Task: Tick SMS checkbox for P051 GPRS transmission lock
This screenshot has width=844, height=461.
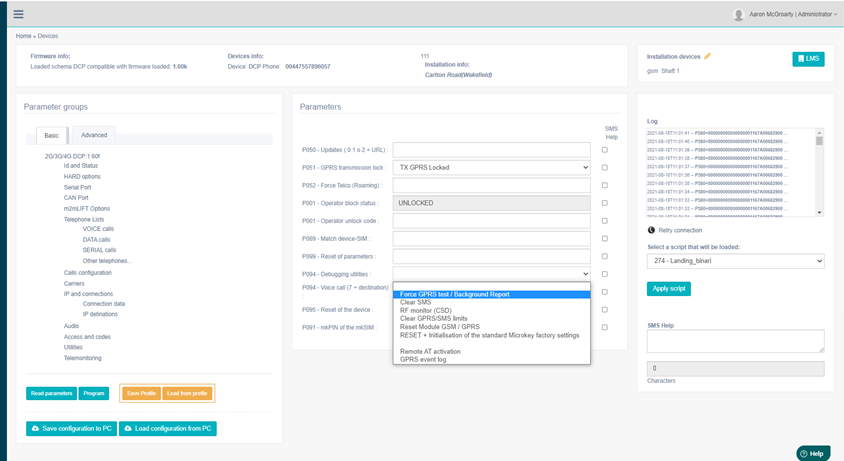Action: pyautogui.click(x=604, y=167)
